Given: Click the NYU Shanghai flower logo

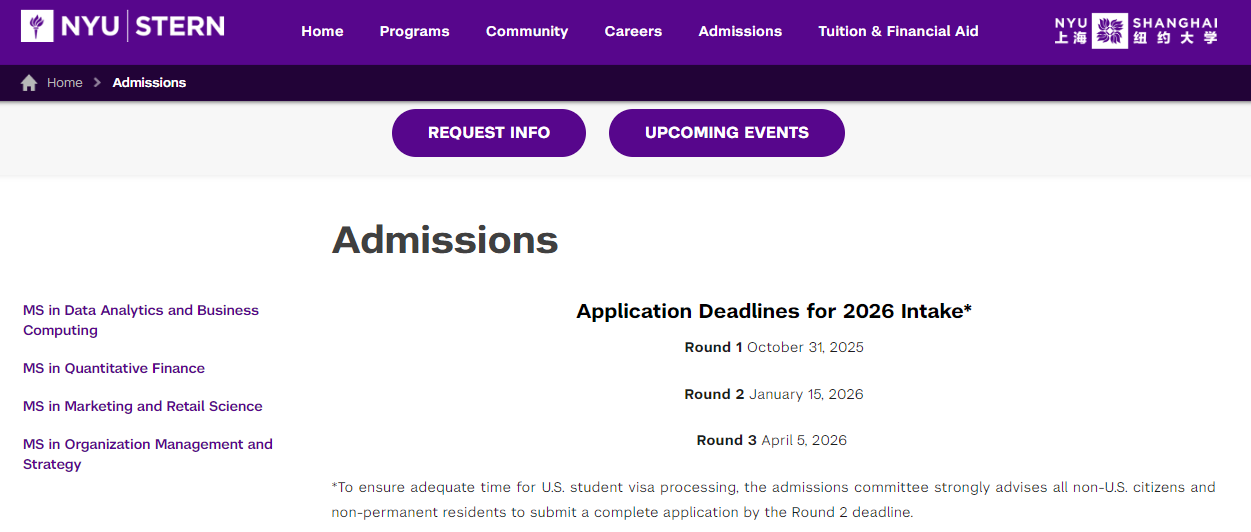Looking at the screenshot, I should (1109, 31).
